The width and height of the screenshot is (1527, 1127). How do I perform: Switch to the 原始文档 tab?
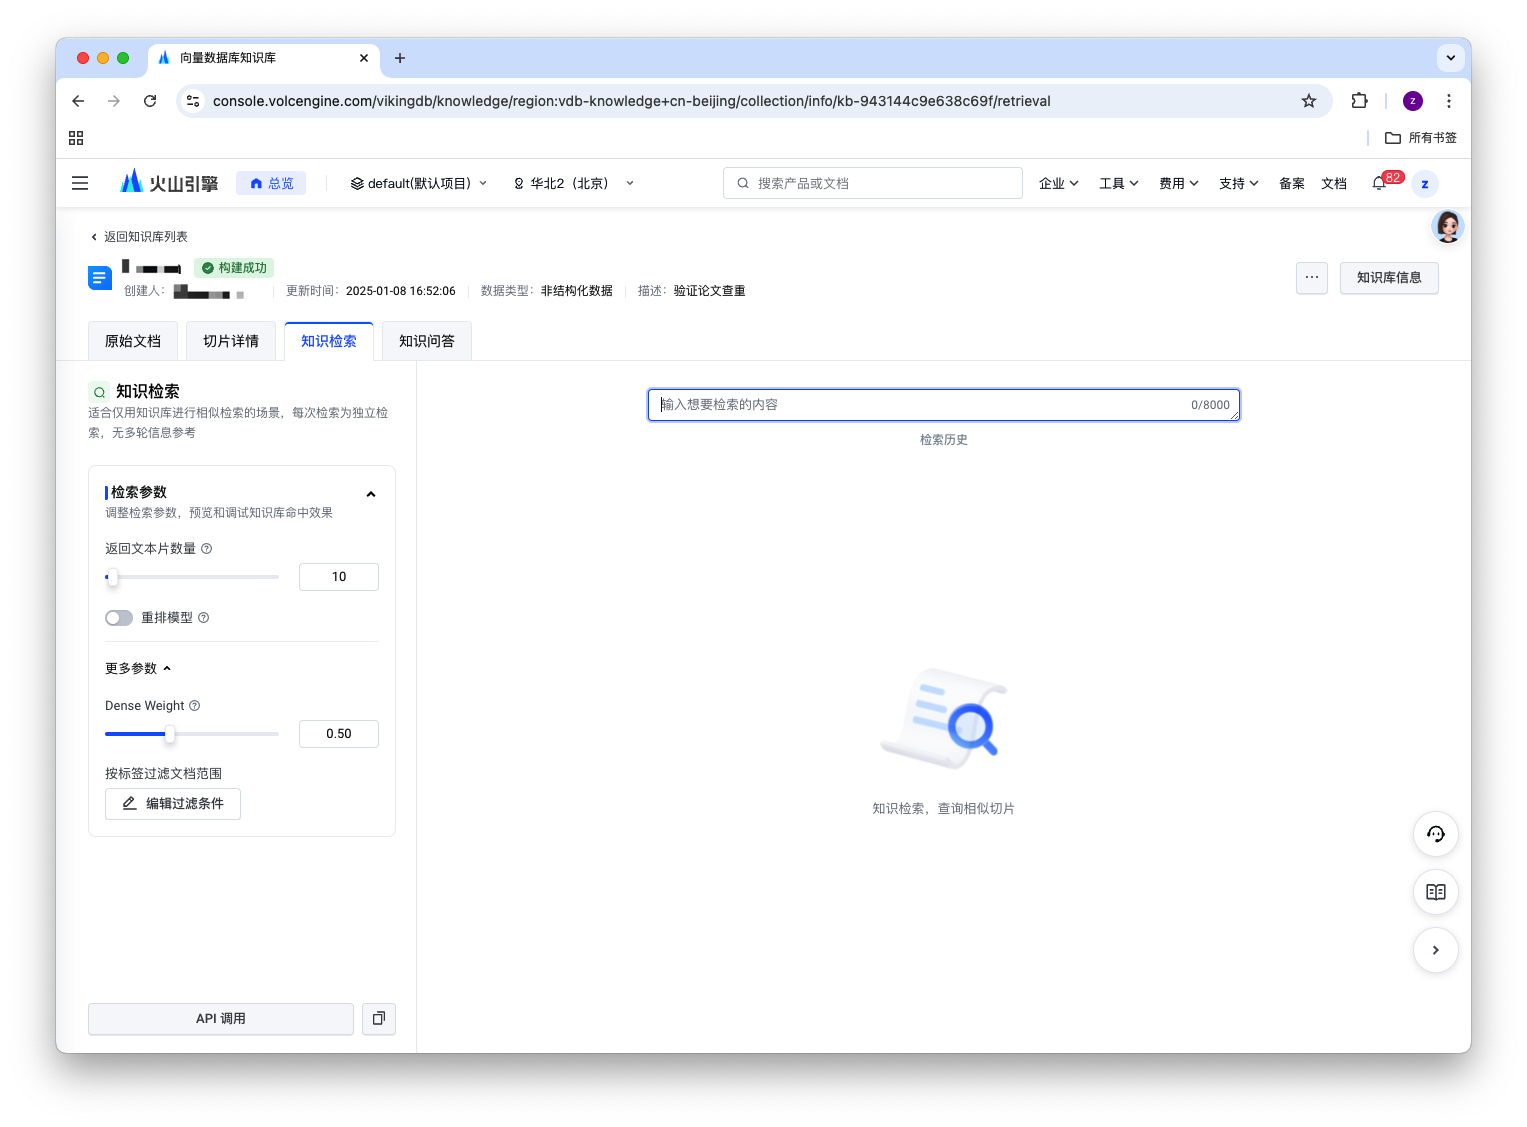click(133, 341)
